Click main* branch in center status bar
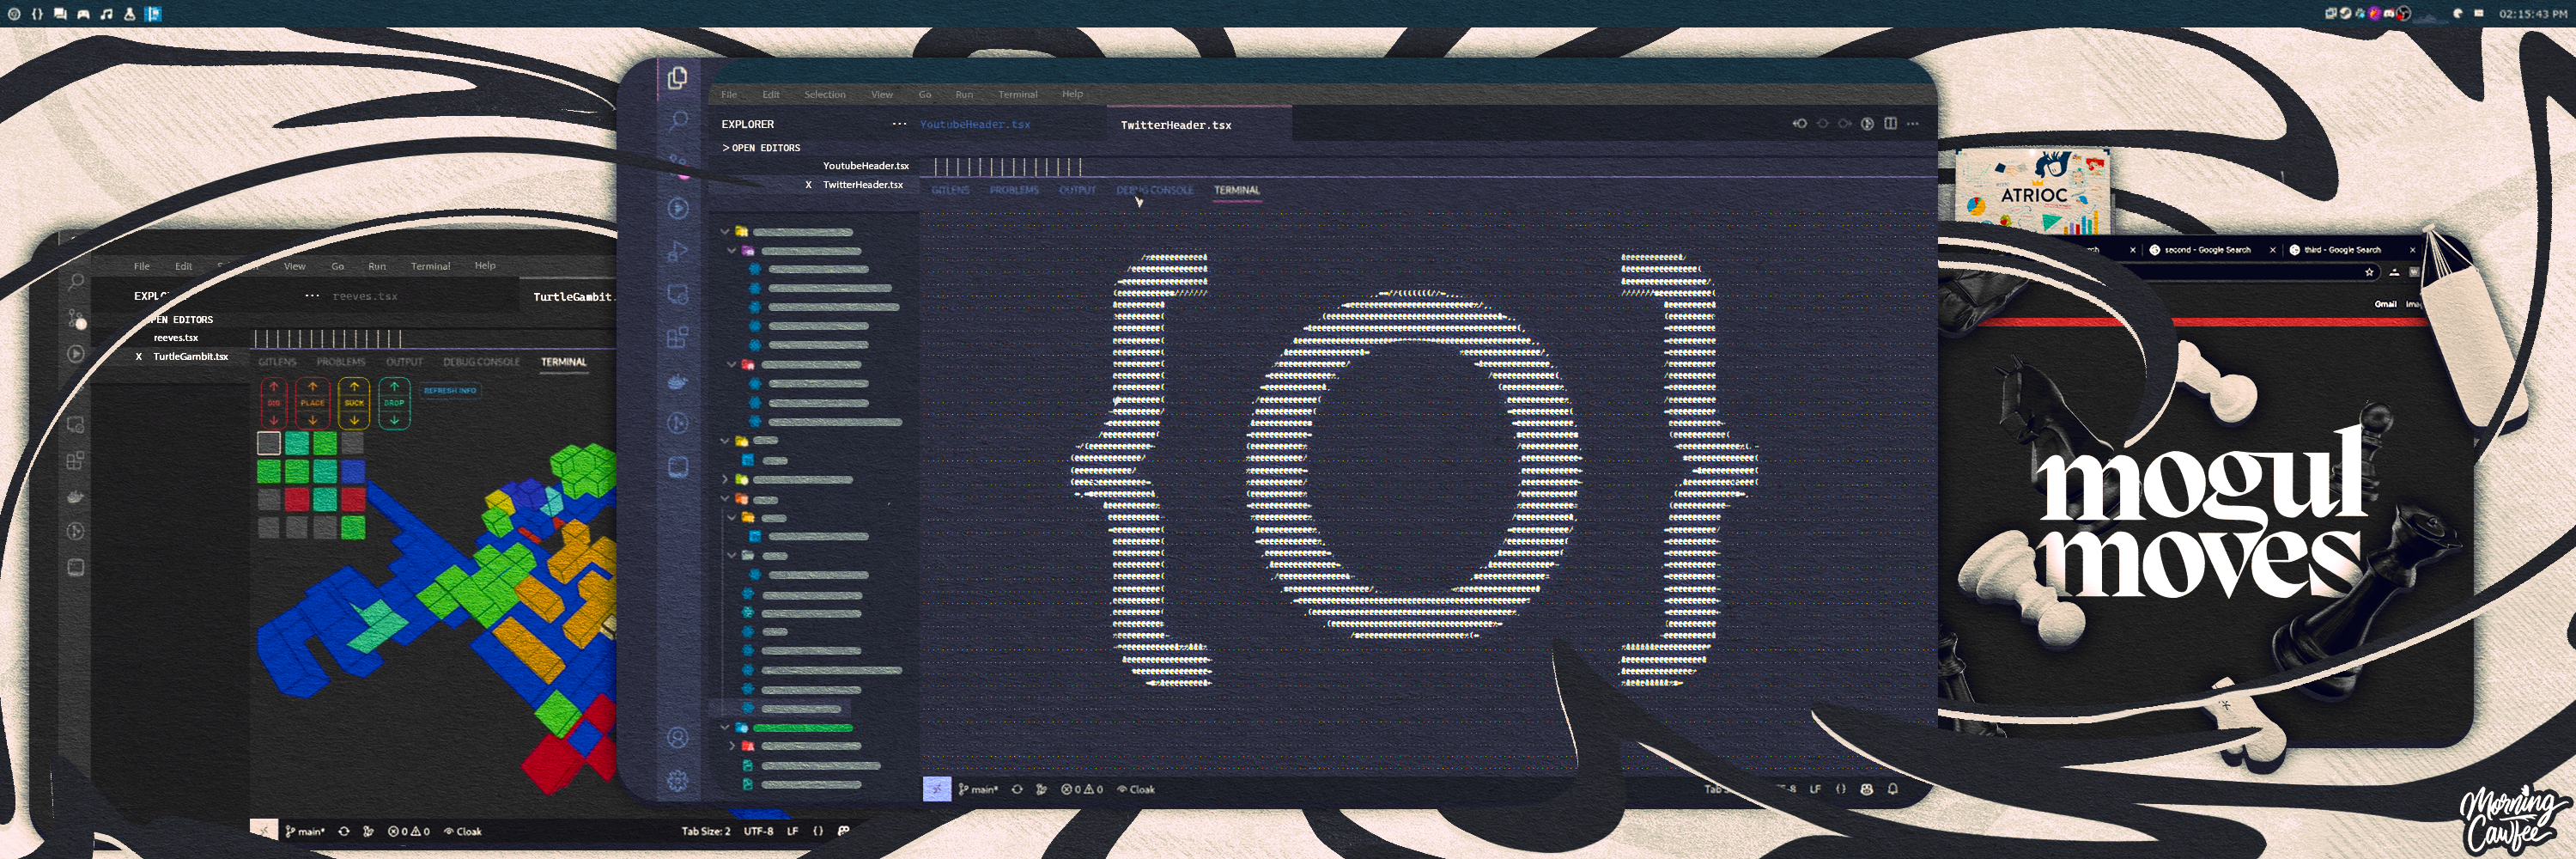 (x=978, y=789)
